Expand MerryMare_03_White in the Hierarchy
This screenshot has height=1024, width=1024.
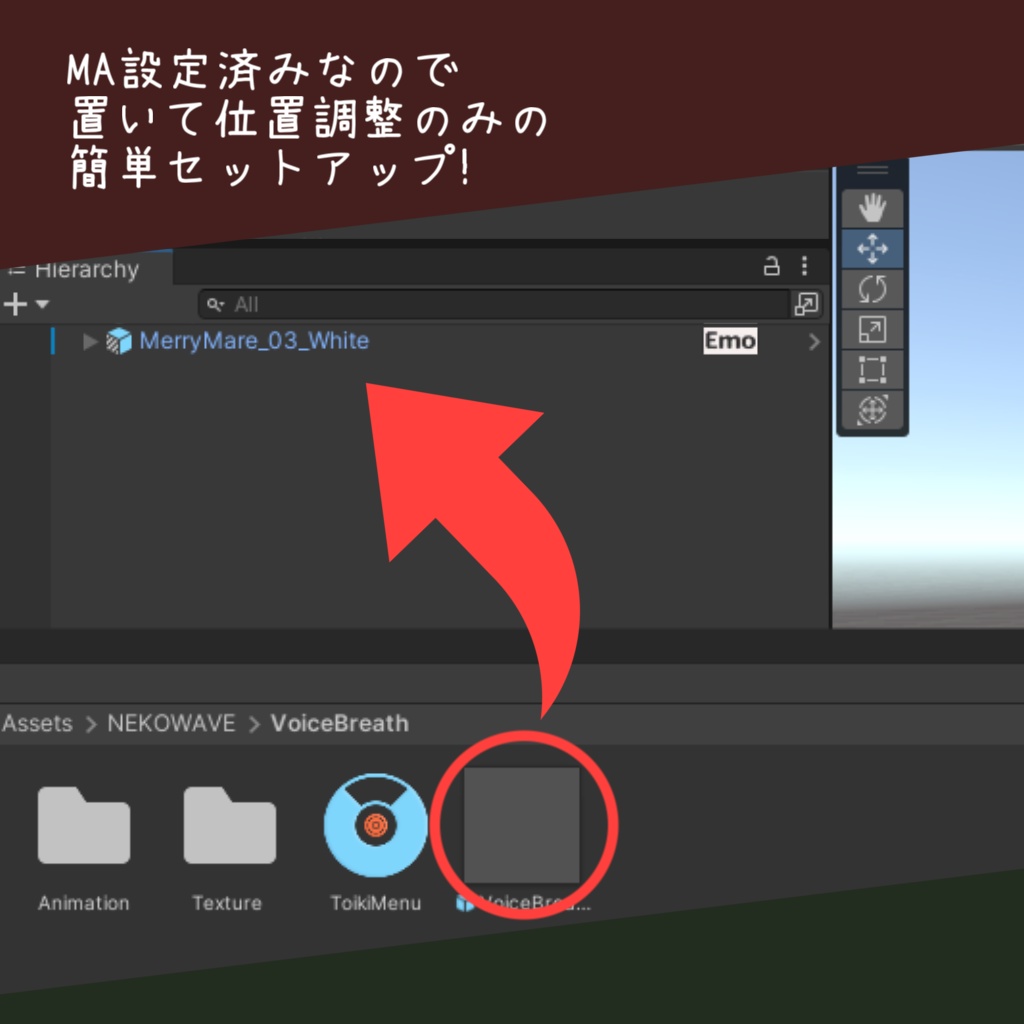tap(88, 341)
